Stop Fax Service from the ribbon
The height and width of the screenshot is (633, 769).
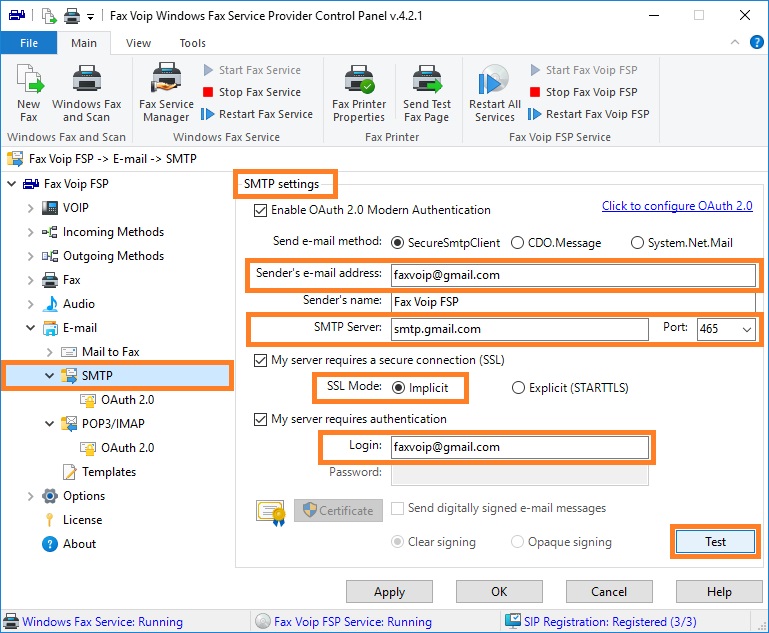point(252,92)
